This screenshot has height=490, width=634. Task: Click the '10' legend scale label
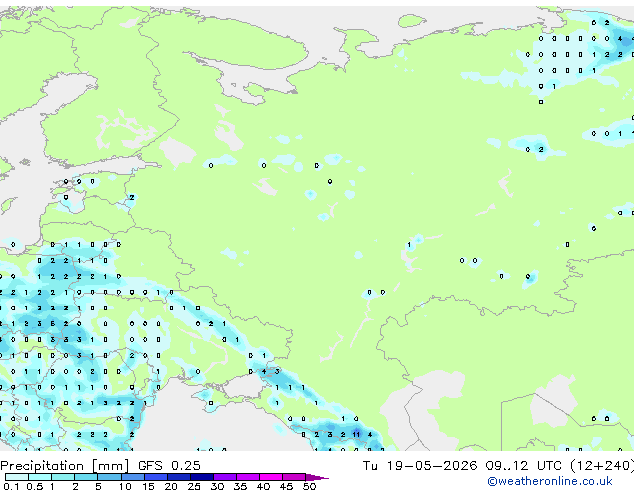click(125, 486)
